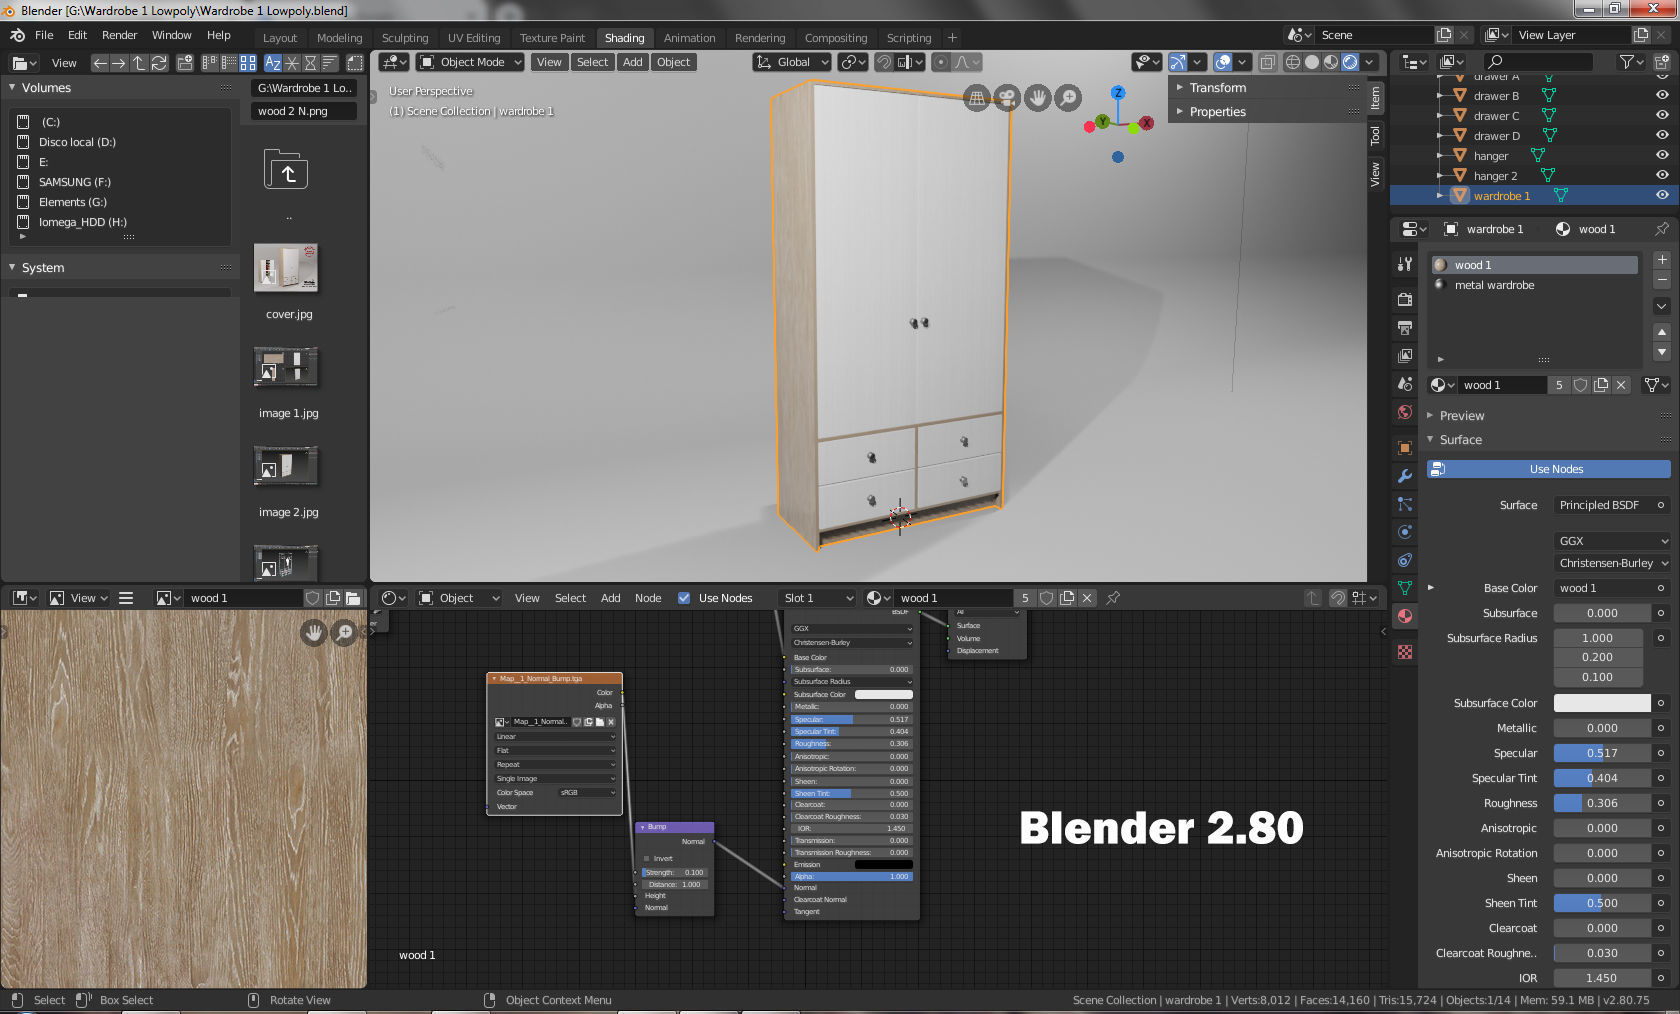The height and width of the screenshot is (1014, 1680).
Task: Add new collection in outliner
Action: click(x=1661, y=62)
